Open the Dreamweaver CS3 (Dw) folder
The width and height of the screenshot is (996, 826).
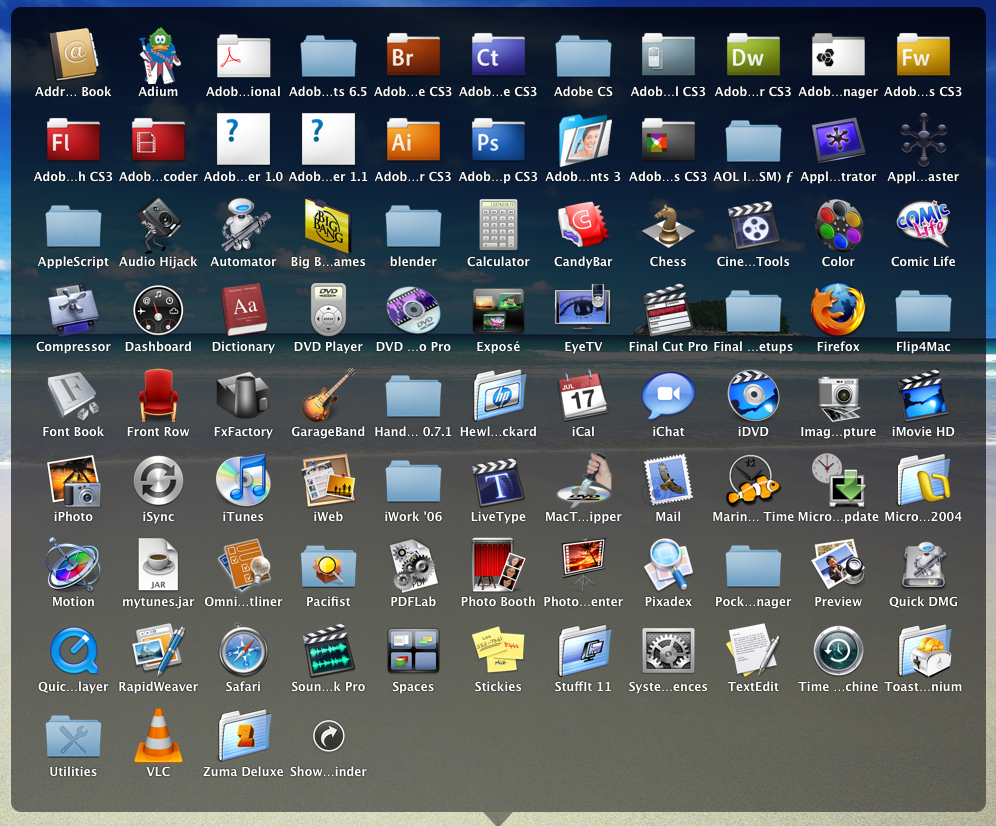click(x=753, y=55)
